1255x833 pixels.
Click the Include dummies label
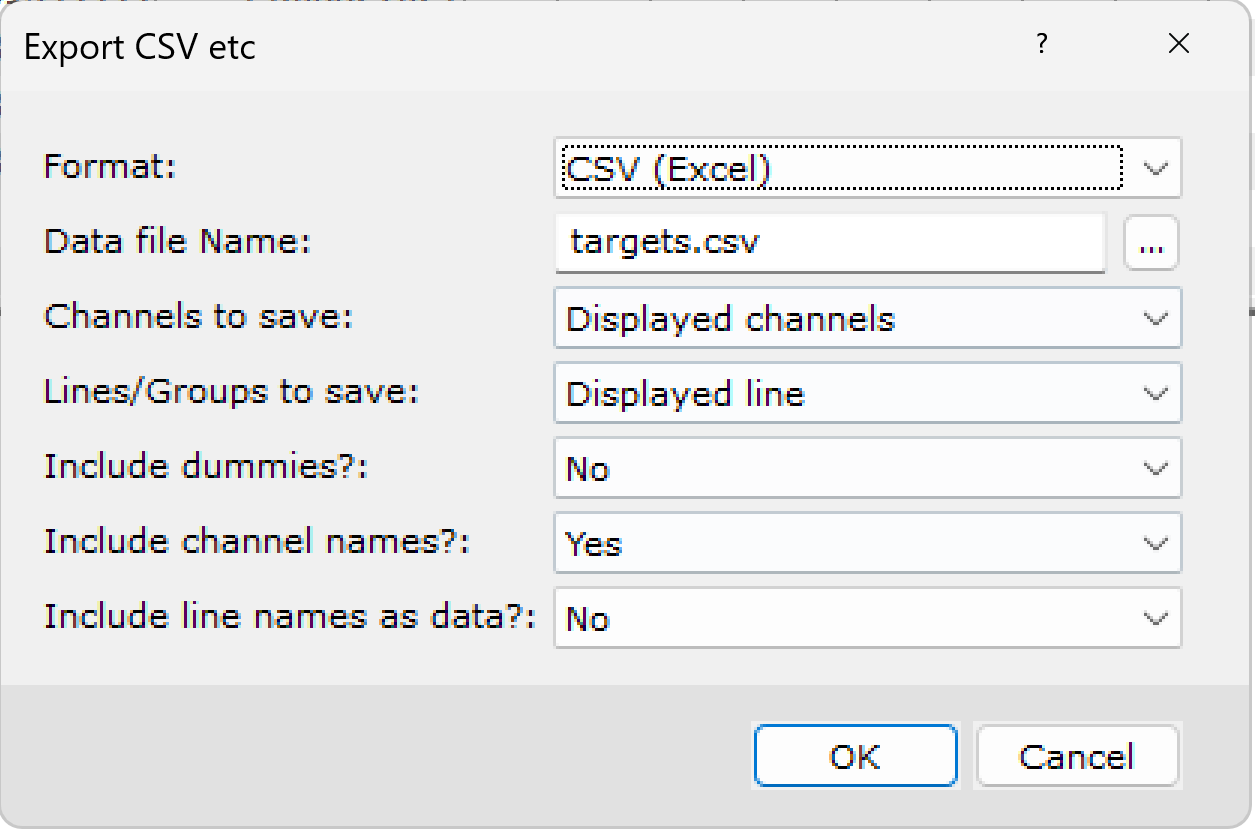coord(207,466)
